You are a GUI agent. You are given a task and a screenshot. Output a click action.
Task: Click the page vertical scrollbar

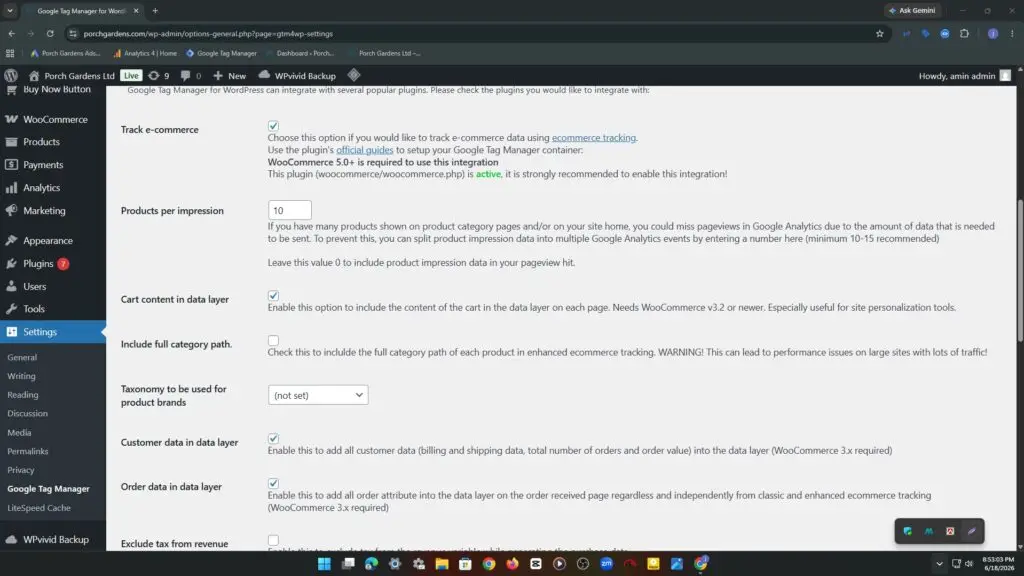(x=1020, y=271)
